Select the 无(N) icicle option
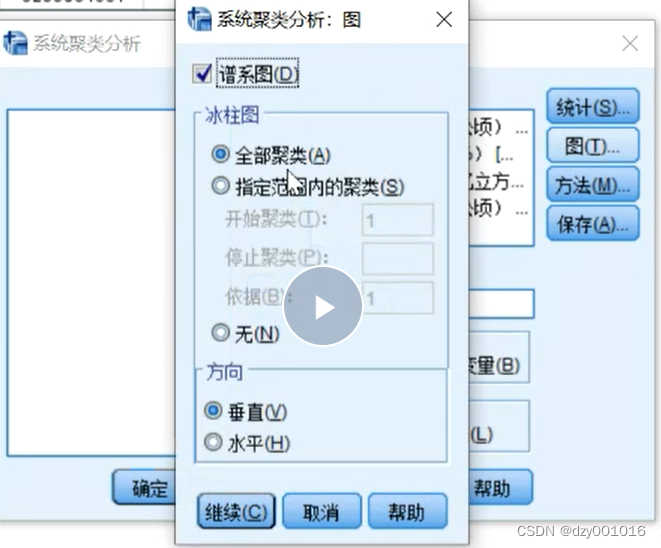Screen dimensions: 661x548 220,333
